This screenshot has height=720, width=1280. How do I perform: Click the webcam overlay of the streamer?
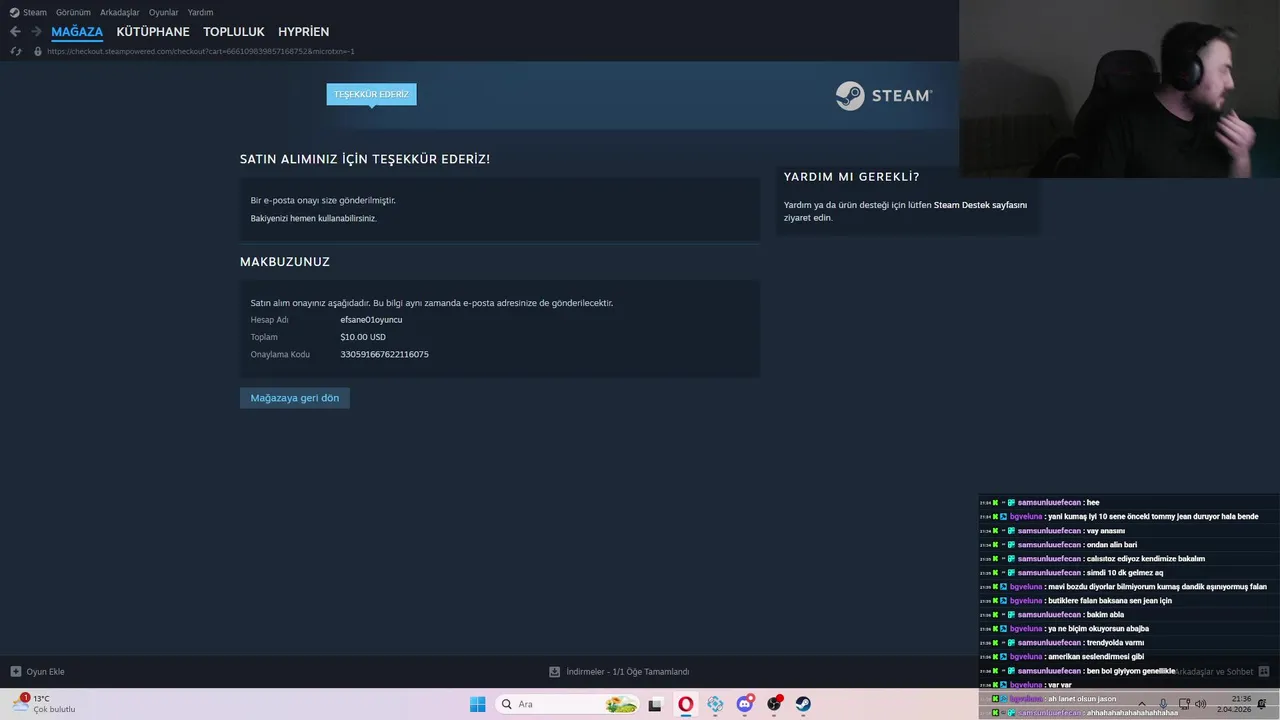[x=1119, y=89]
